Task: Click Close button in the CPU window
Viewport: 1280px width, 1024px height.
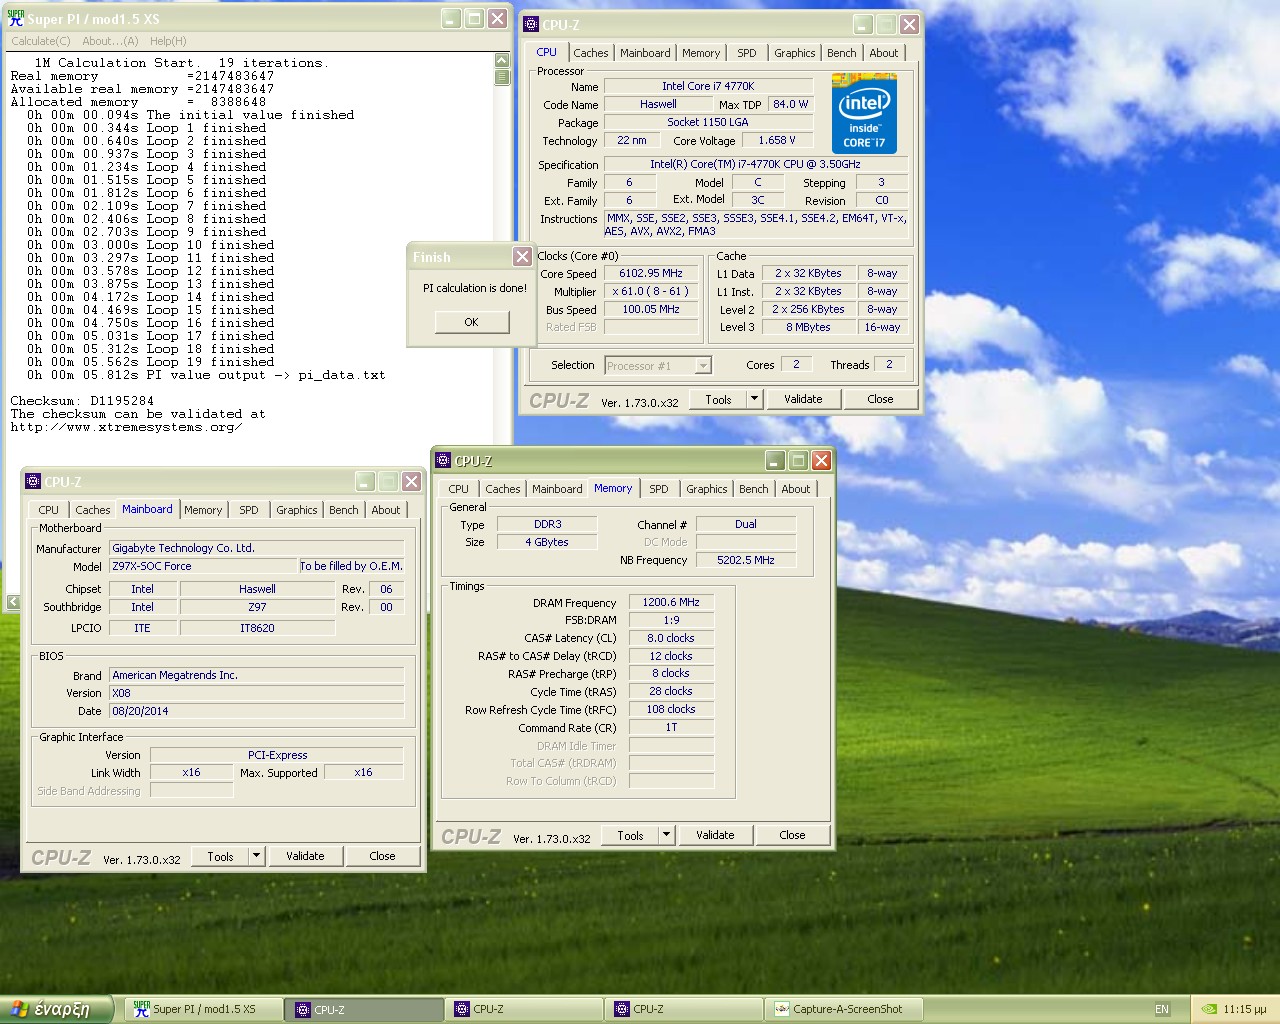Action: pyautogui.click(x=880, y=399)
